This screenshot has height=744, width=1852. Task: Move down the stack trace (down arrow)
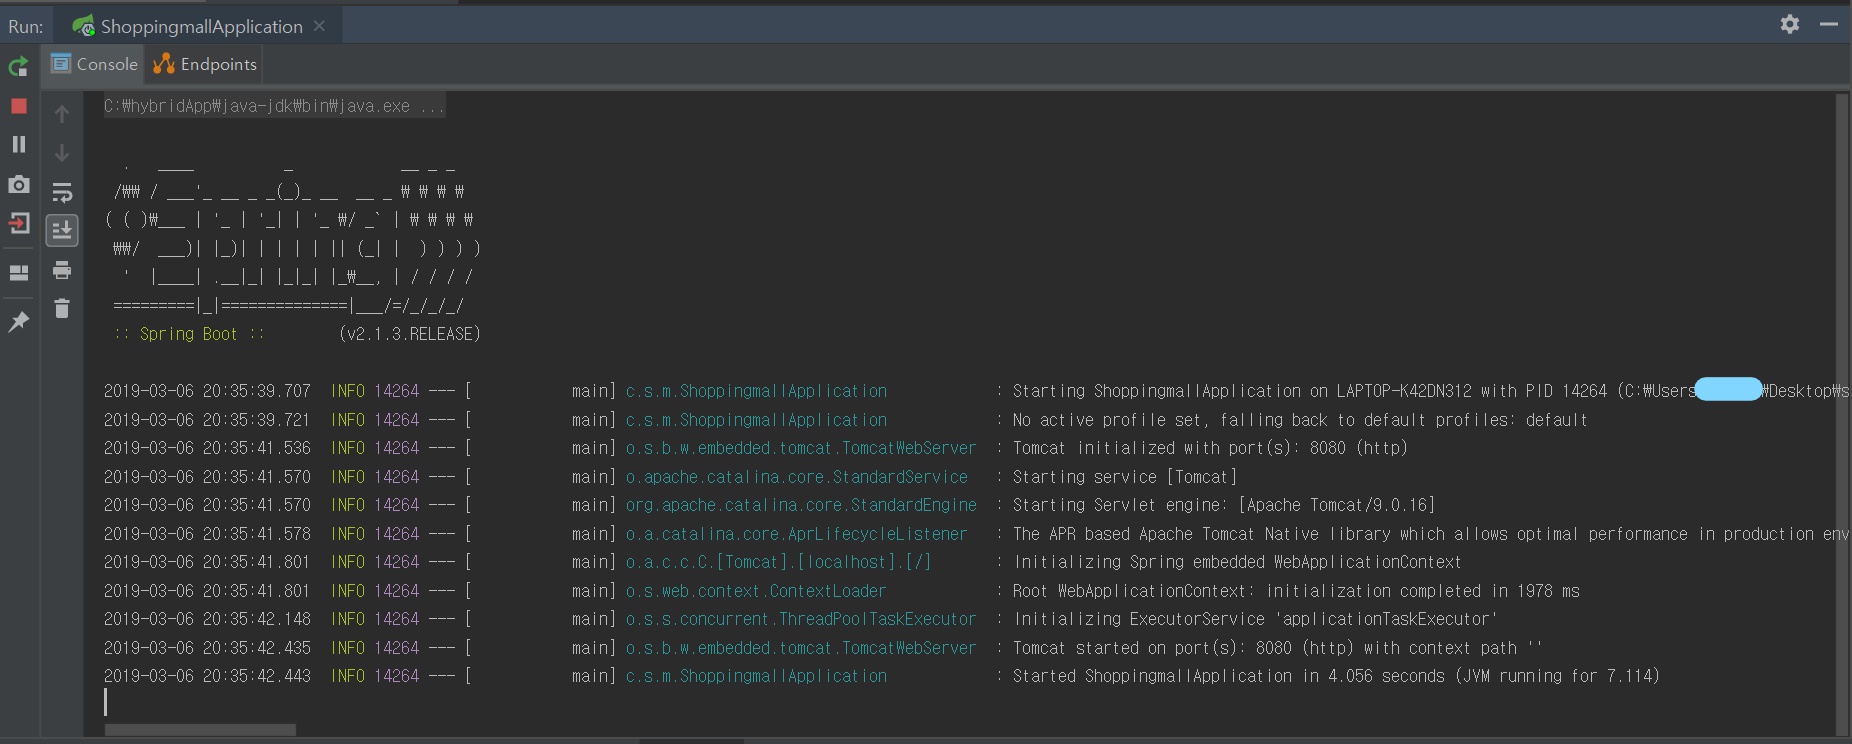coord(62,152)
